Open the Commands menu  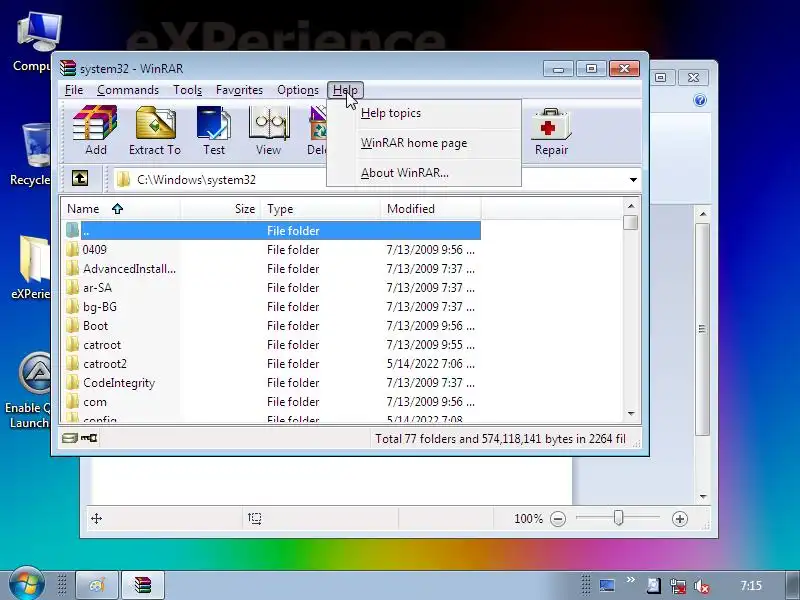click(x=128, y=90)
